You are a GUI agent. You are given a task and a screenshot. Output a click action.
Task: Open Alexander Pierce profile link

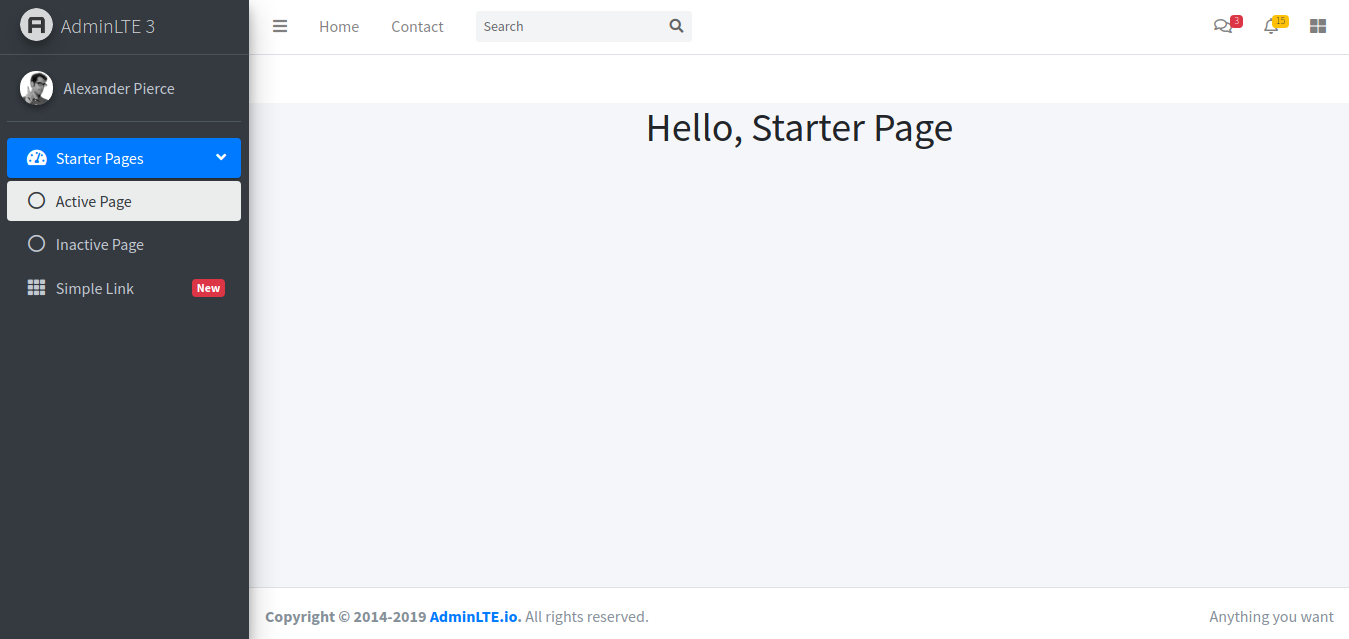(119, 89)
